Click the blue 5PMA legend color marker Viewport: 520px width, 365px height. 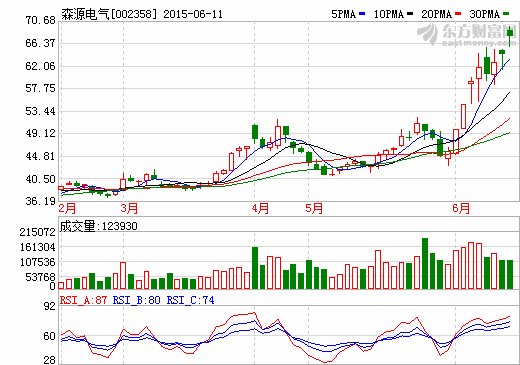(362, 14)
